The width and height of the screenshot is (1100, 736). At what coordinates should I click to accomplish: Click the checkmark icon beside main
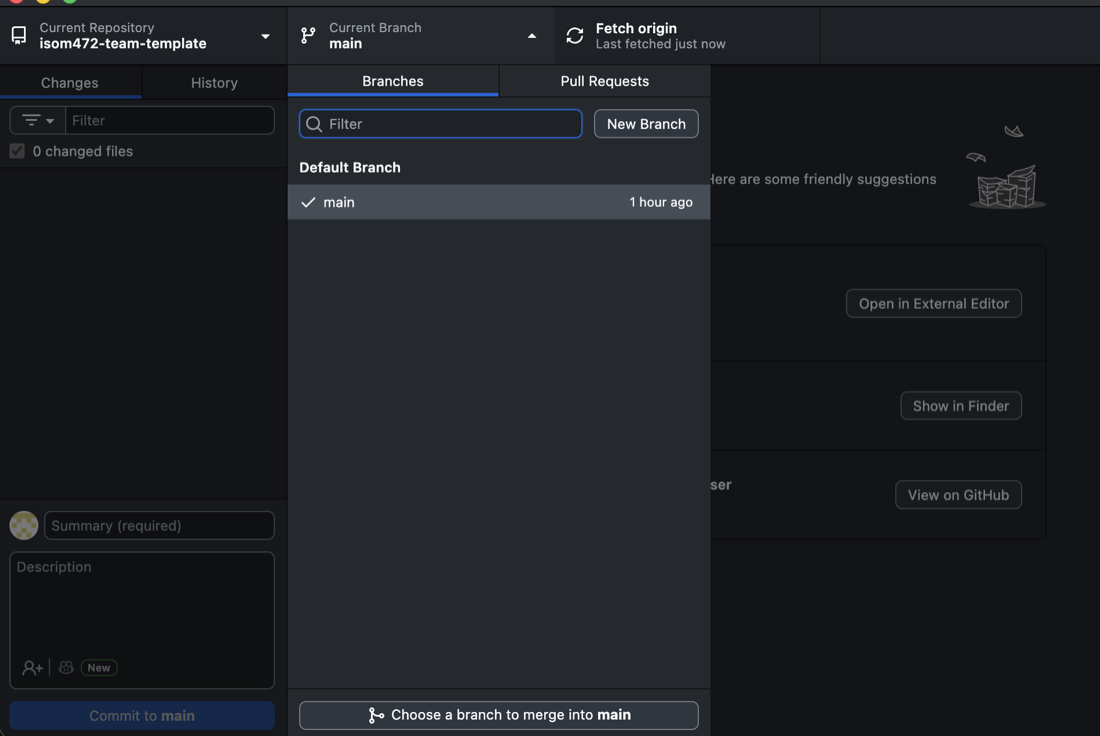click(308, 202)
